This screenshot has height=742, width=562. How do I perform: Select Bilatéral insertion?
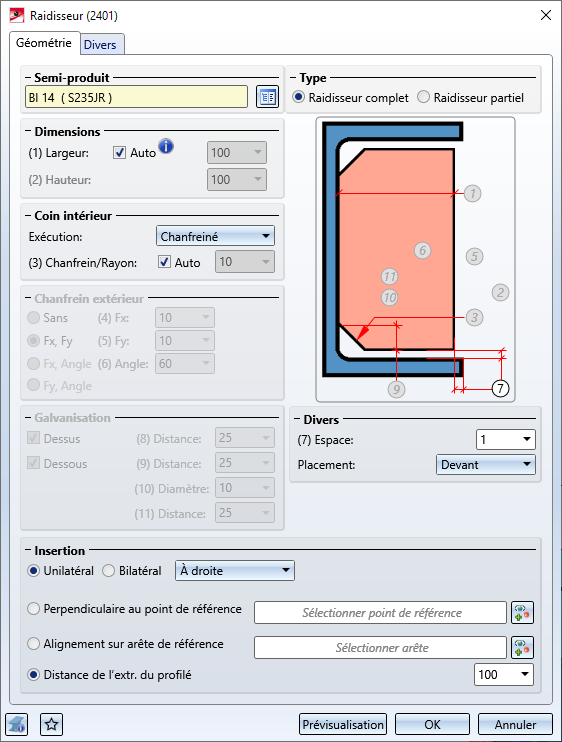coord(108,571)
